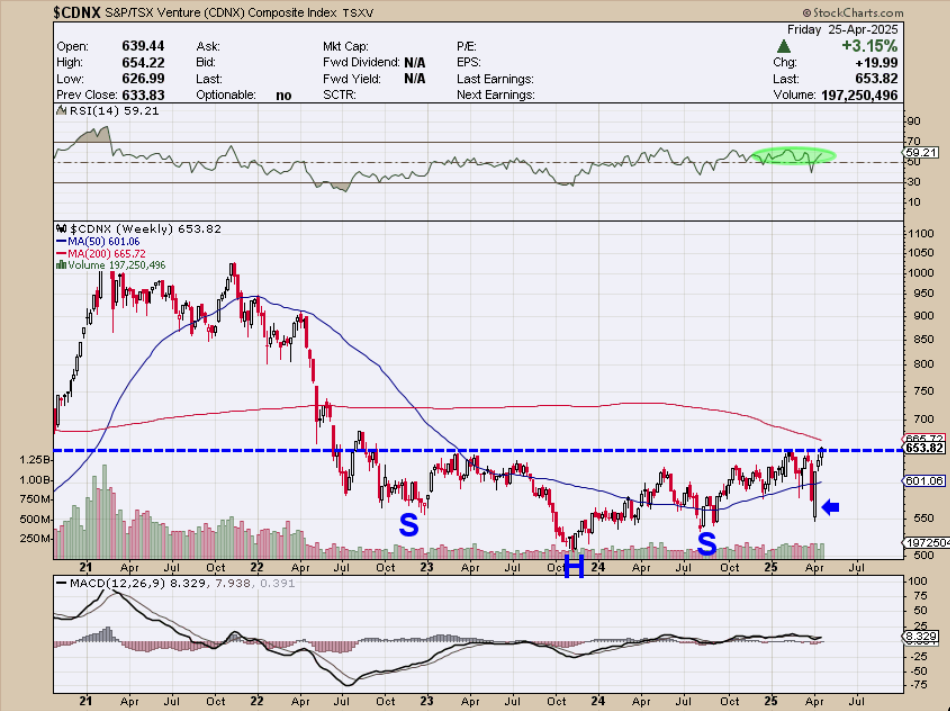
Task: Click the 1000 price axis label
Action: pyautogui.click(x=921, y=273)
